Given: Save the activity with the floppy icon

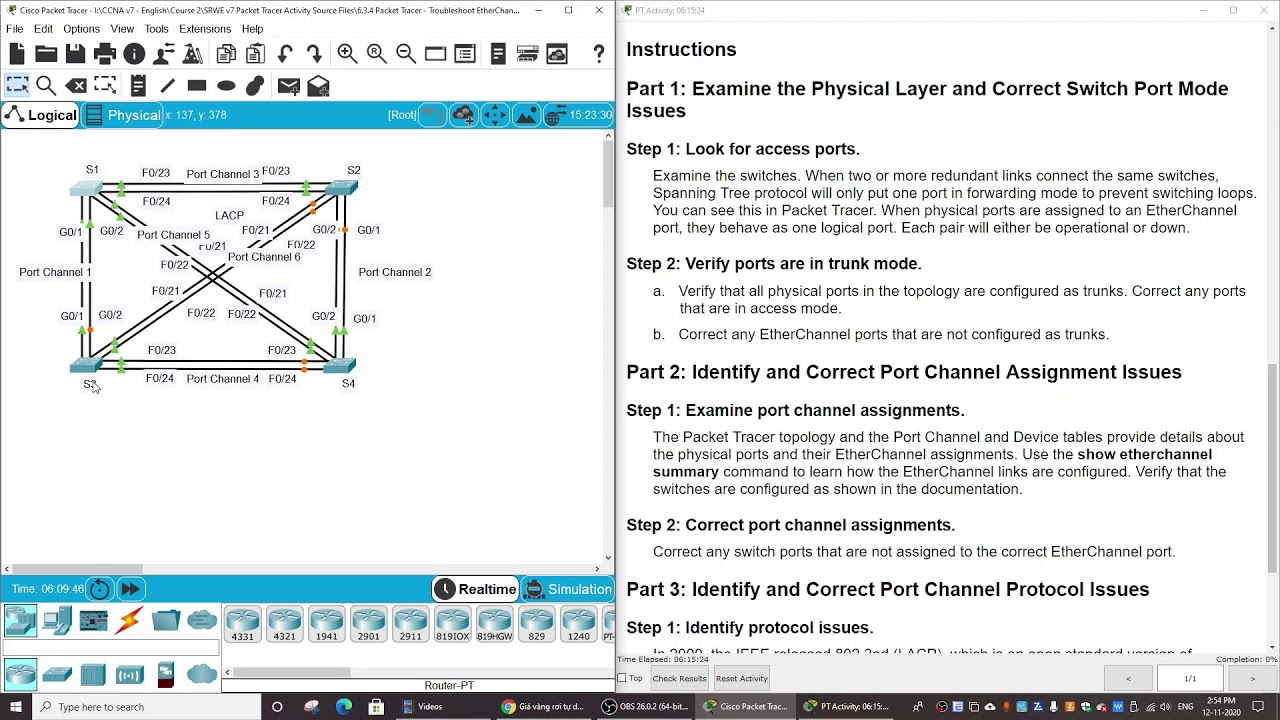Looking at the screenshot, I should point(75,54).
